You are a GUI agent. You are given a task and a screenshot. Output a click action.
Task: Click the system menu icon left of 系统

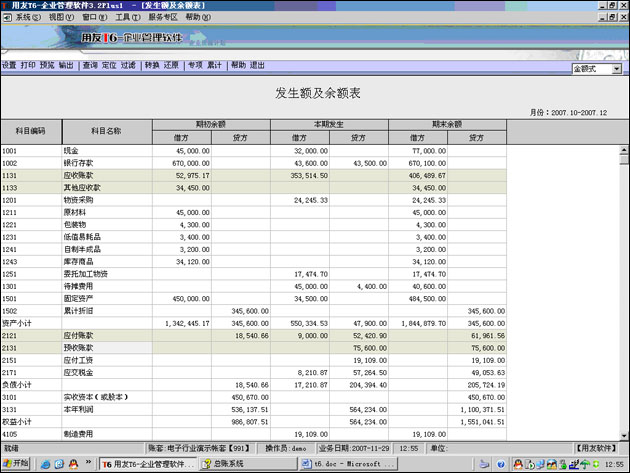tap(7, 17)
